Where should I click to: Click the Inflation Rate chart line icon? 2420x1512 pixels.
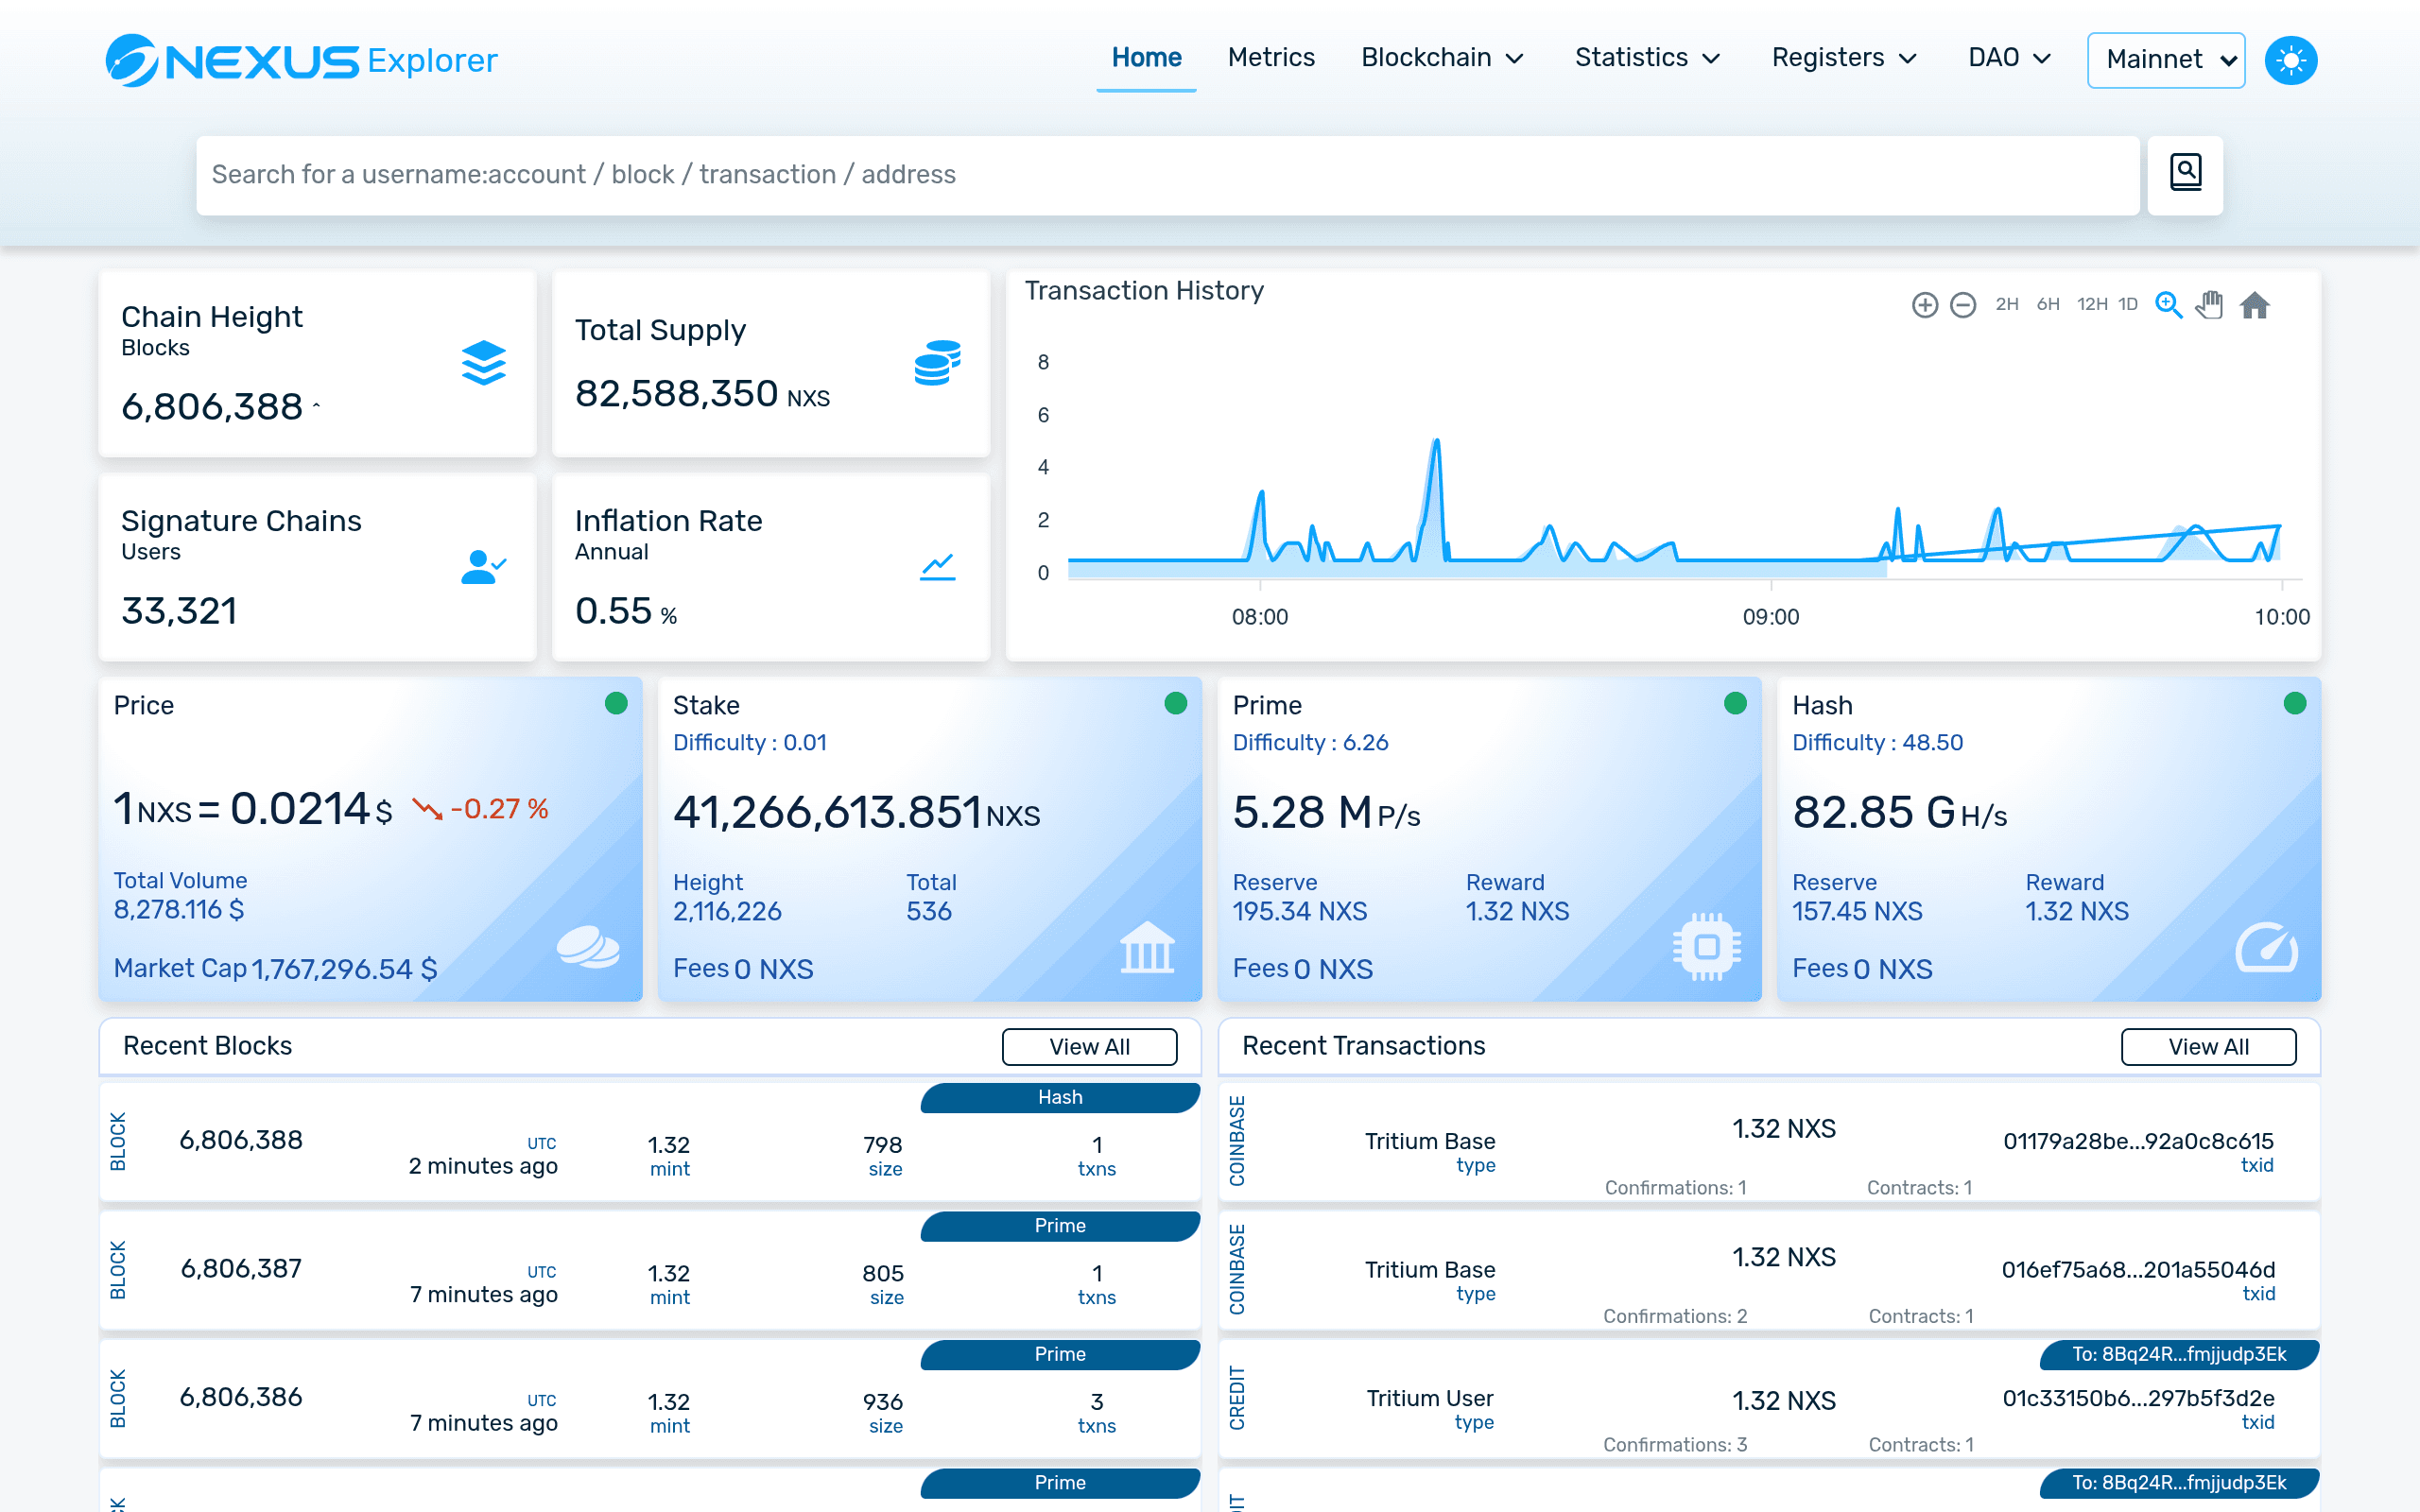pyautogui.click(x=937, y=567)
